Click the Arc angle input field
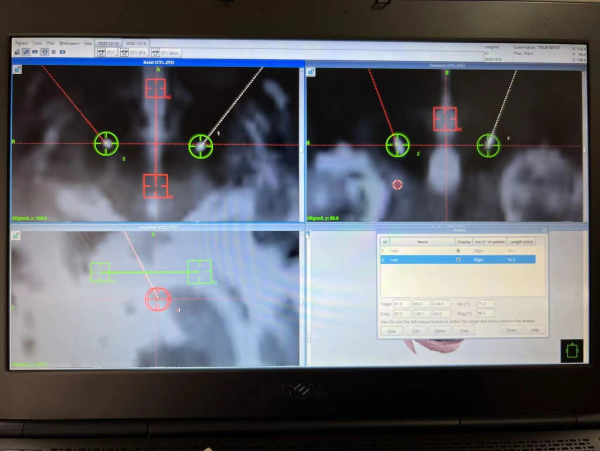The height and width of the screenshot is (451, 600). coord(485,303)
